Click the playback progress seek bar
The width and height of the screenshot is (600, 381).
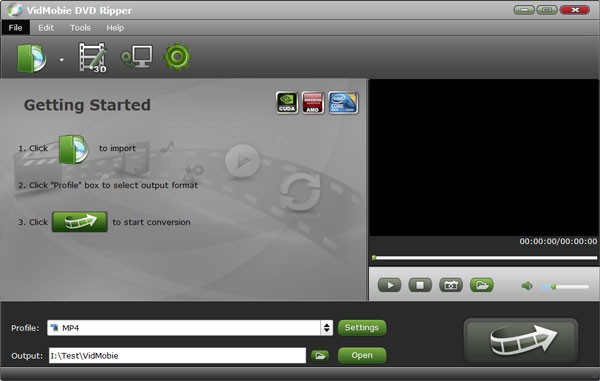[484, 258]
